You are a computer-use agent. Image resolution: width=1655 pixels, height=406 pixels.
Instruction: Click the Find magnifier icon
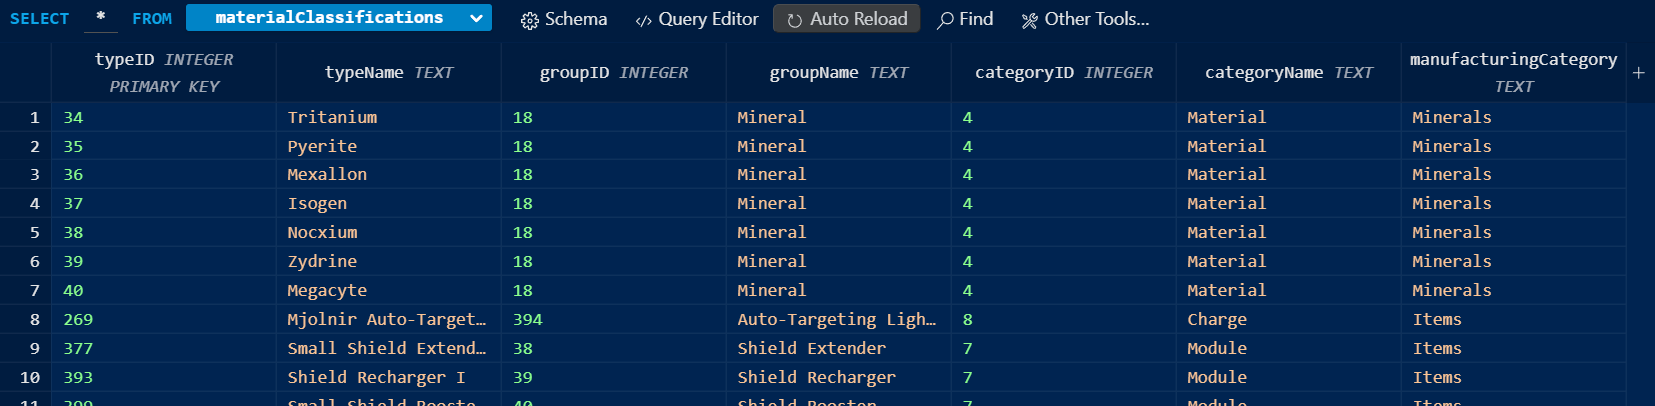[944, 20]
